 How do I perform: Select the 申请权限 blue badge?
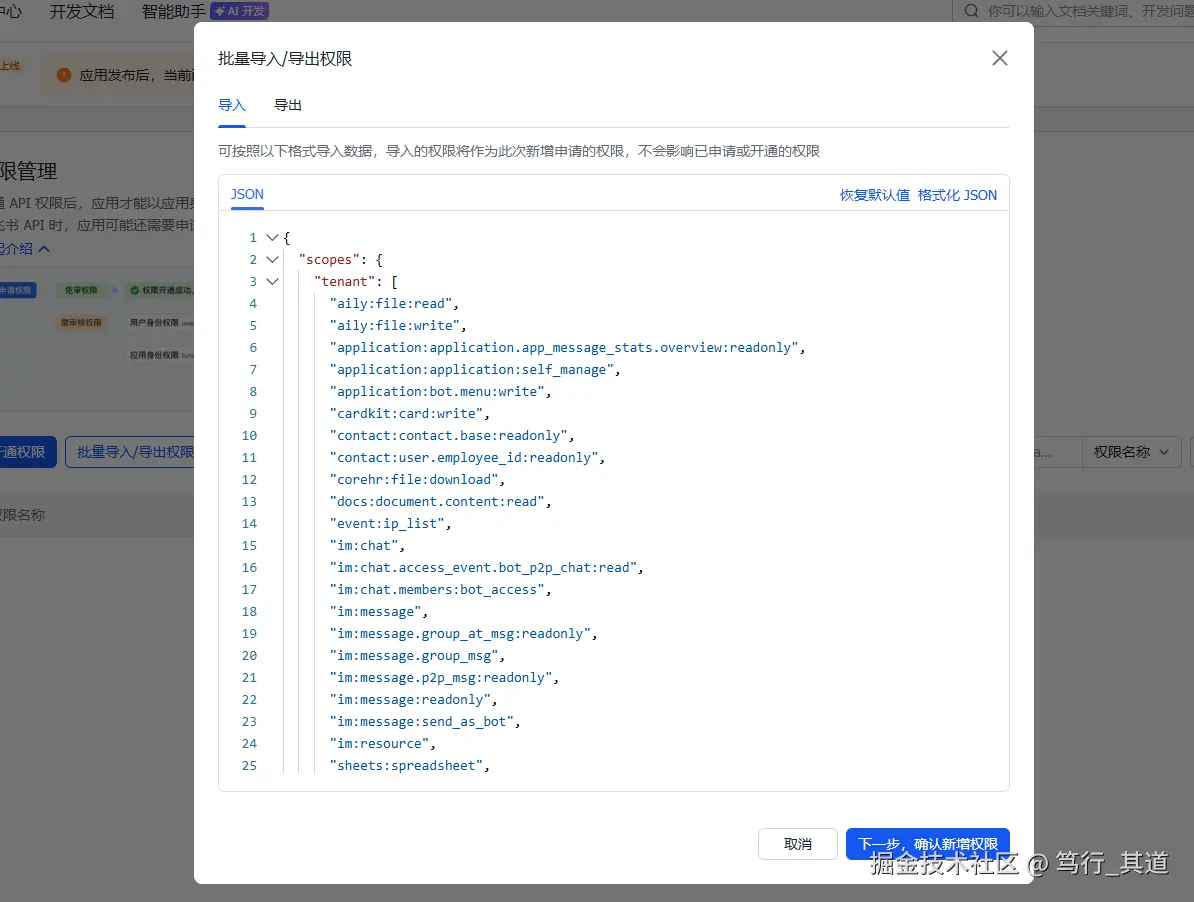(x=14, y=289)
